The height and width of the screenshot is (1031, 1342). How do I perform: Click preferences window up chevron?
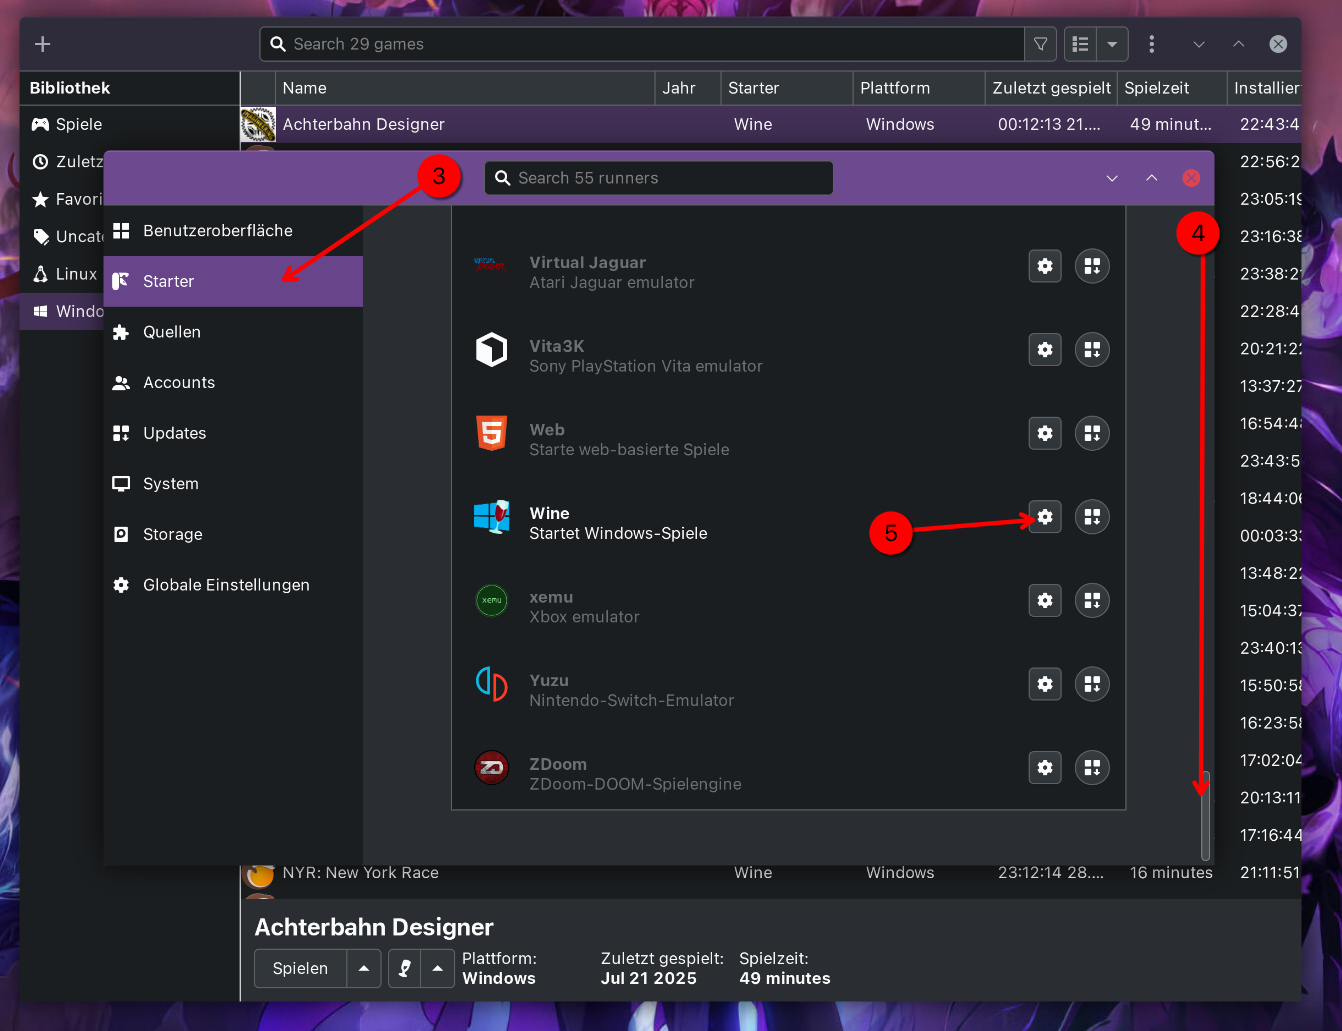click(x=1152, y=178)
